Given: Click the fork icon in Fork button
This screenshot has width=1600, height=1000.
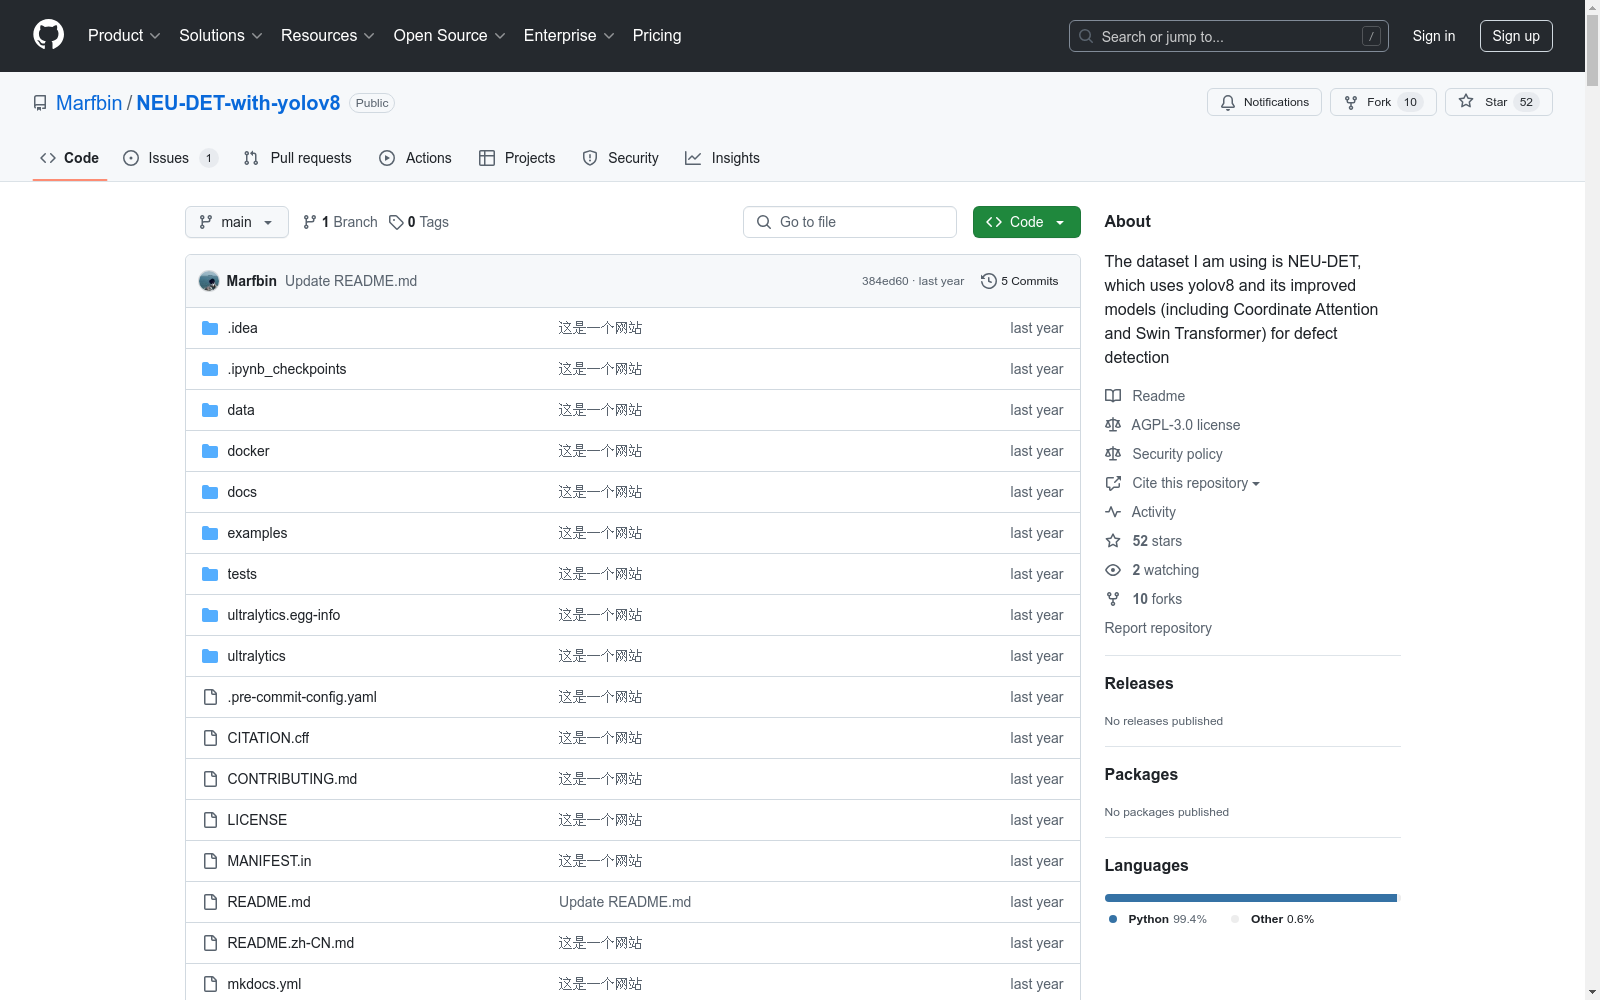Looking at the screenshot, I should (1351, 102).
